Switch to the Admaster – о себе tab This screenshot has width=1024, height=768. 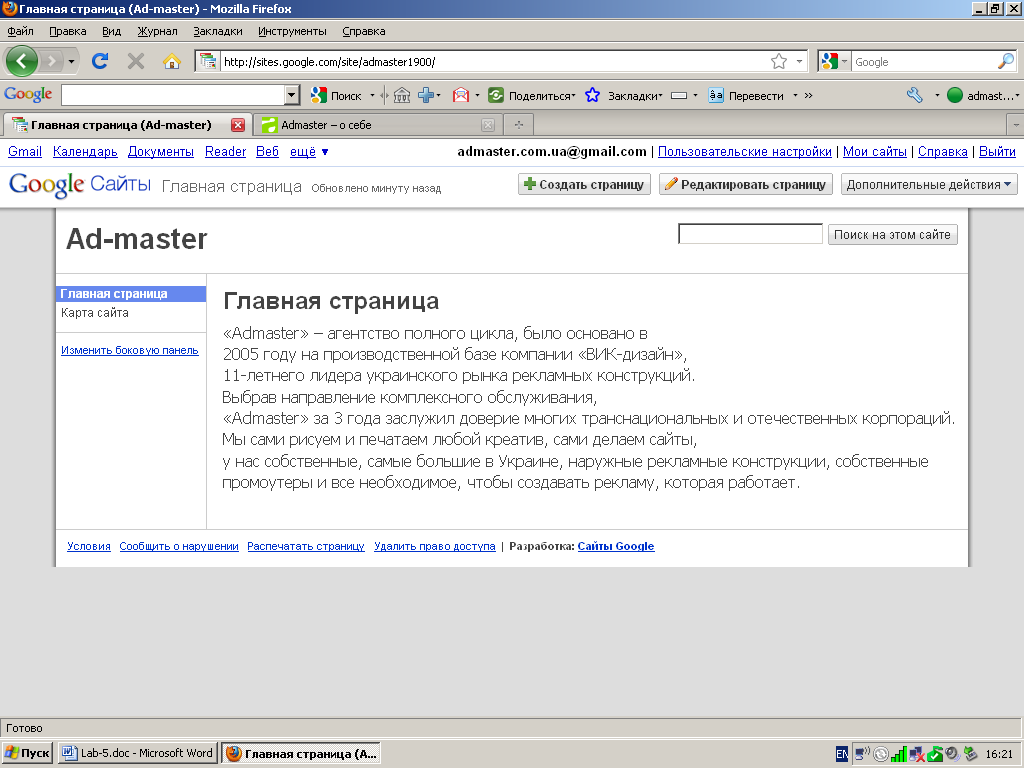point(376,125)
